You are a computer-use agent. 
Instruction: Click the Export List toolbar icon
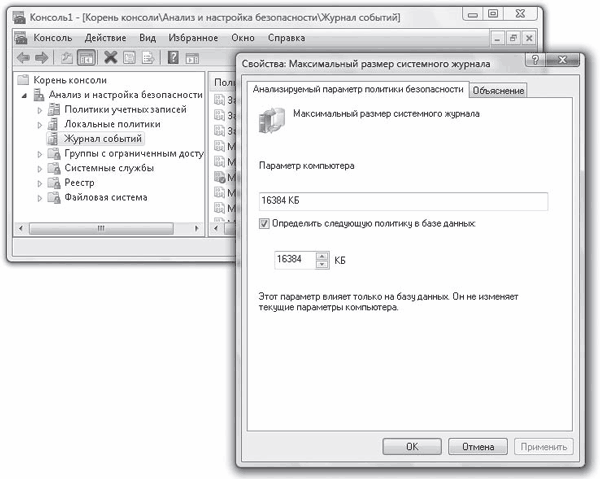click(x=148, y=58)
